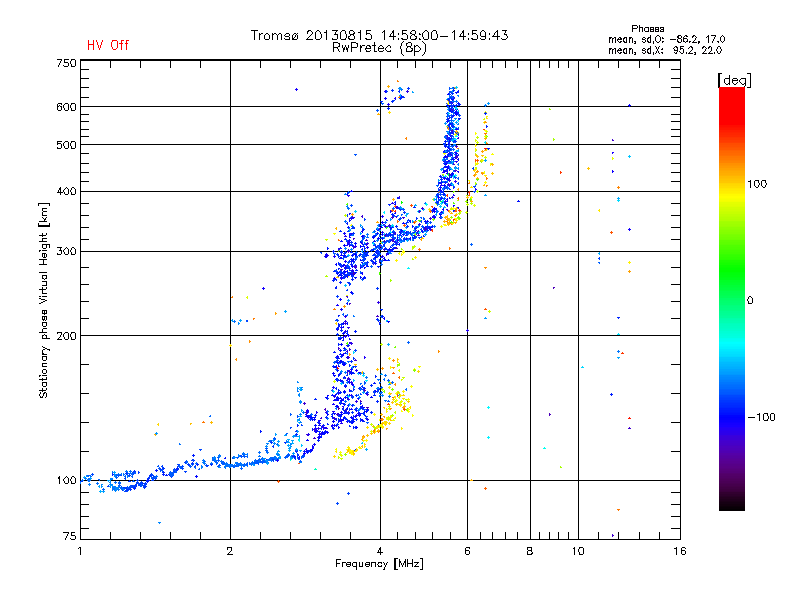The width and height of the screenshot is (800, 600).
Task: Click the x-axis tick label '10'
Action: 578,551
